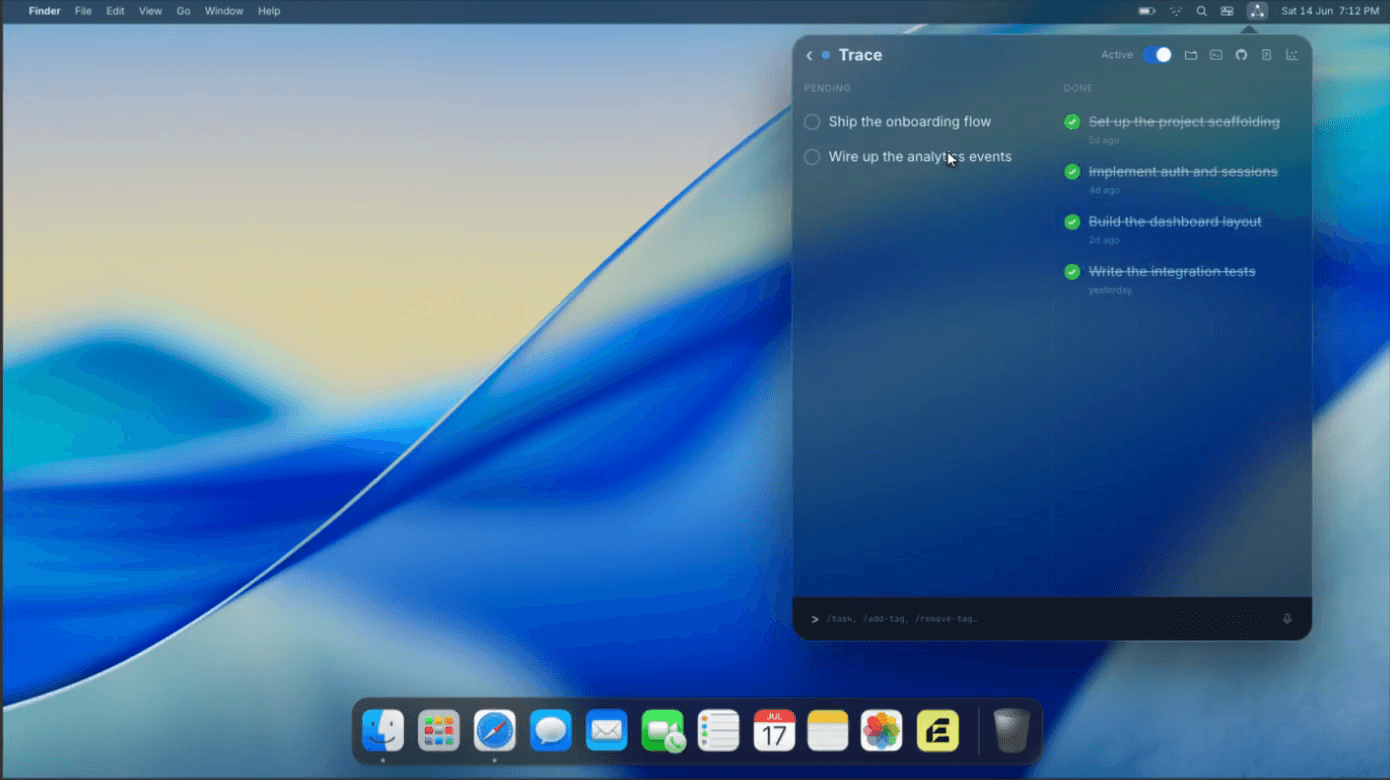Image resolution: width=1390 pixels, height=780 pixels.
Task: Focus the /task command input field
Action: pyautogui.click(x=1045, y=619)
